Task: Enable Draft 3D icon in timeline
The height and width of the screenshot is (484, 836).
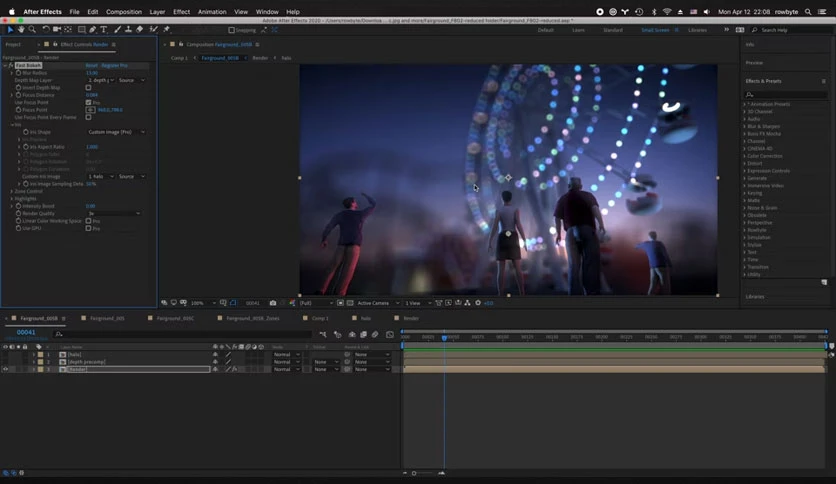Action: click(x=337, y=334)
